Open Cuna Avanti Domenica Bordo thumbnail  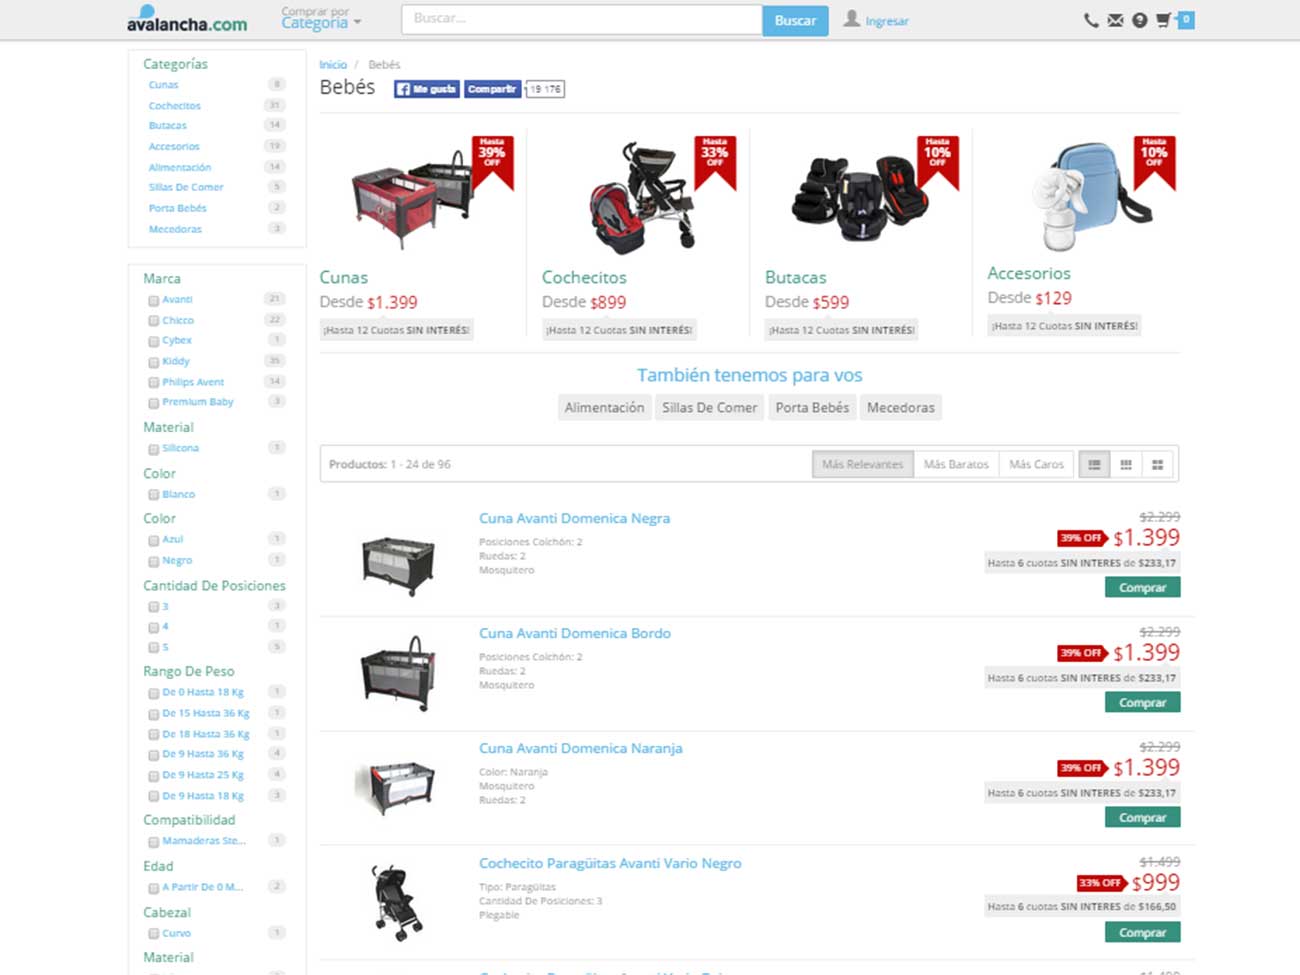[398, 672]
